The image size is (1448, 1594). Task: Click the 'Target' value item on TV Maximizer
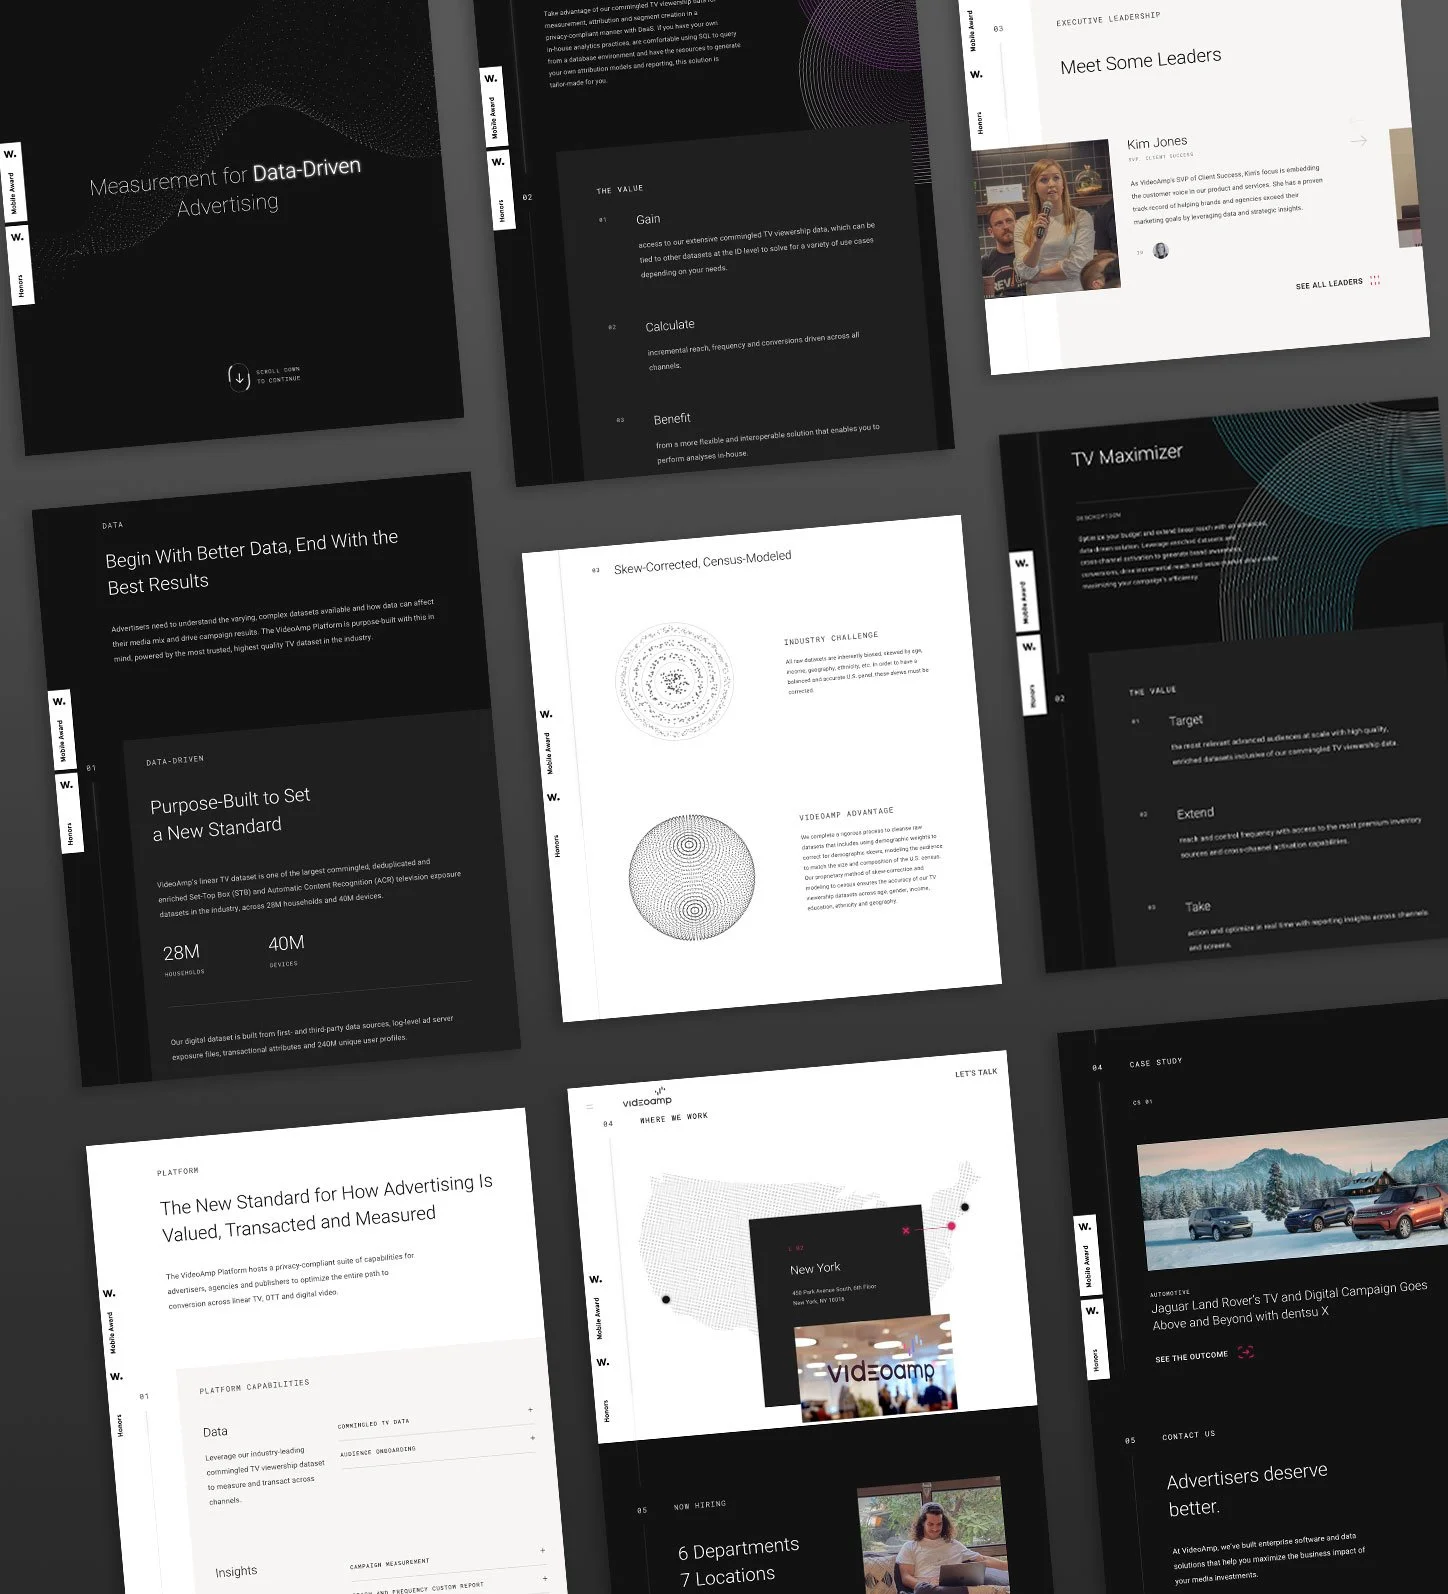tap(1186, 720)
